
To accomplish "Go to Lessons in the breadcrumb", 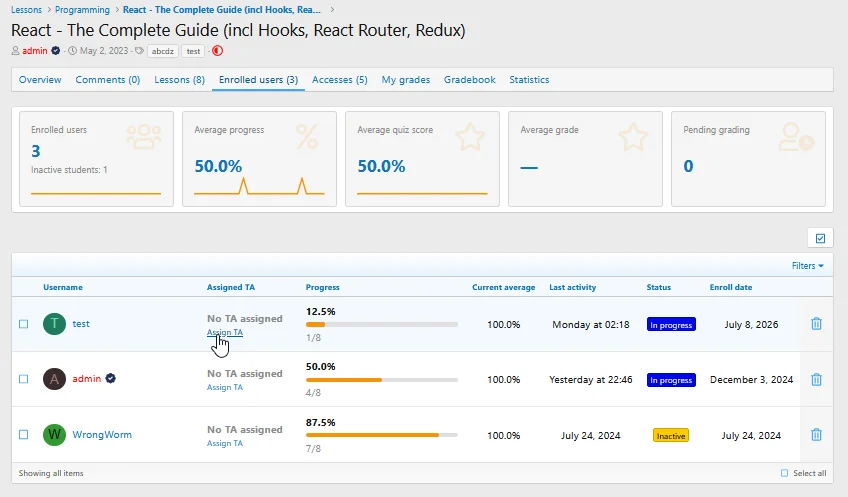I will tap(26, 10).
